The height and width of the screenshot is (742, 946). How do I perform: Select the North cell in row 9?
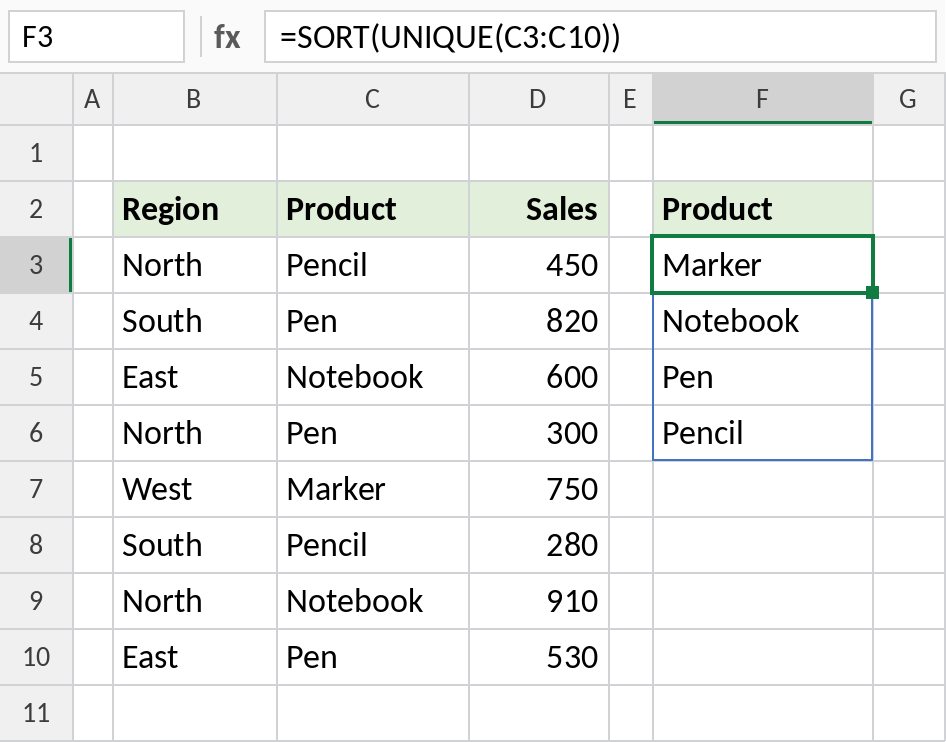click(195, 601)
